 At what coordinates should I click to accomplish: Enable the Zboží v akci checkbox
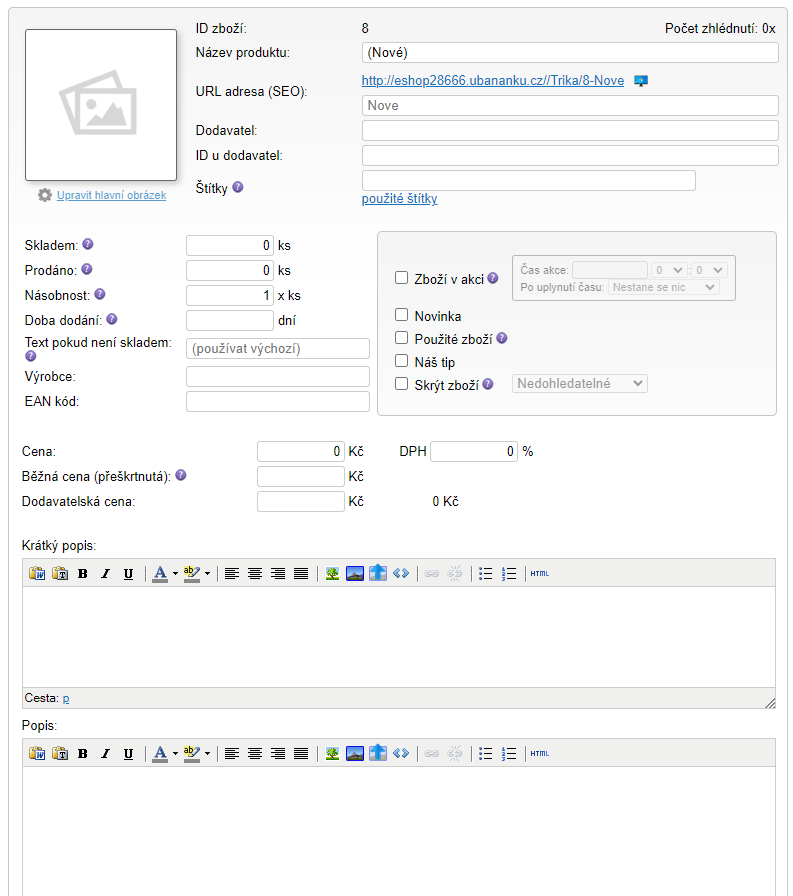click(x=402, y=279)
